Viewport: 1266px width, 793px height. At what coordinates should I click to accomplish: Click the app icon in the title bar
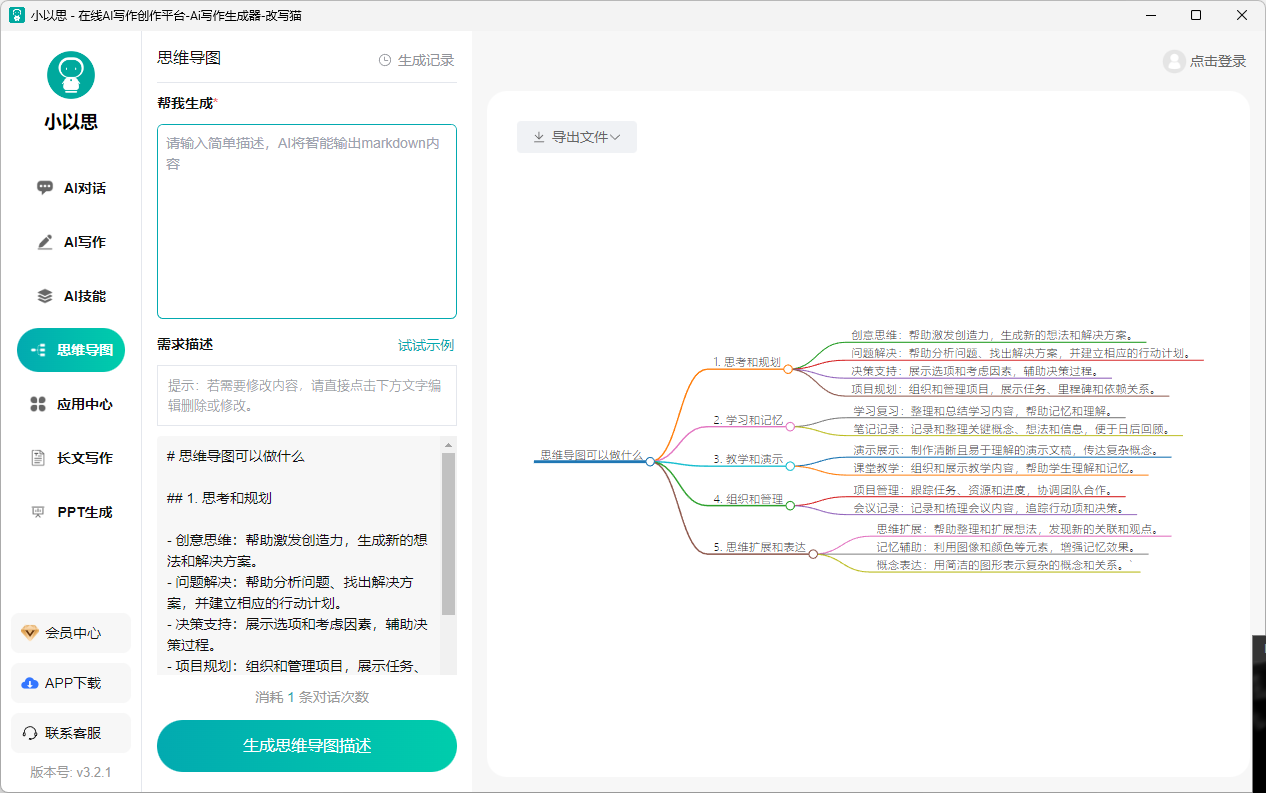click(x=16, y=15)
